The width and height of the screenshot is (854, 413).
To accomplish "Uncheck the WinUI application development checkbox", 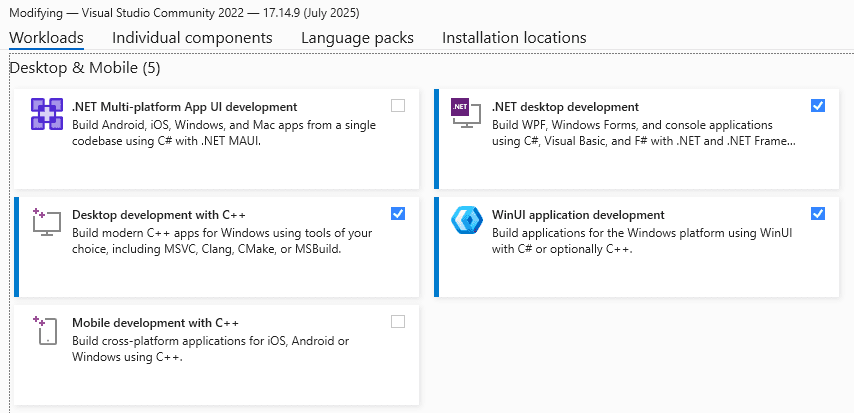I will coord(818,214).
